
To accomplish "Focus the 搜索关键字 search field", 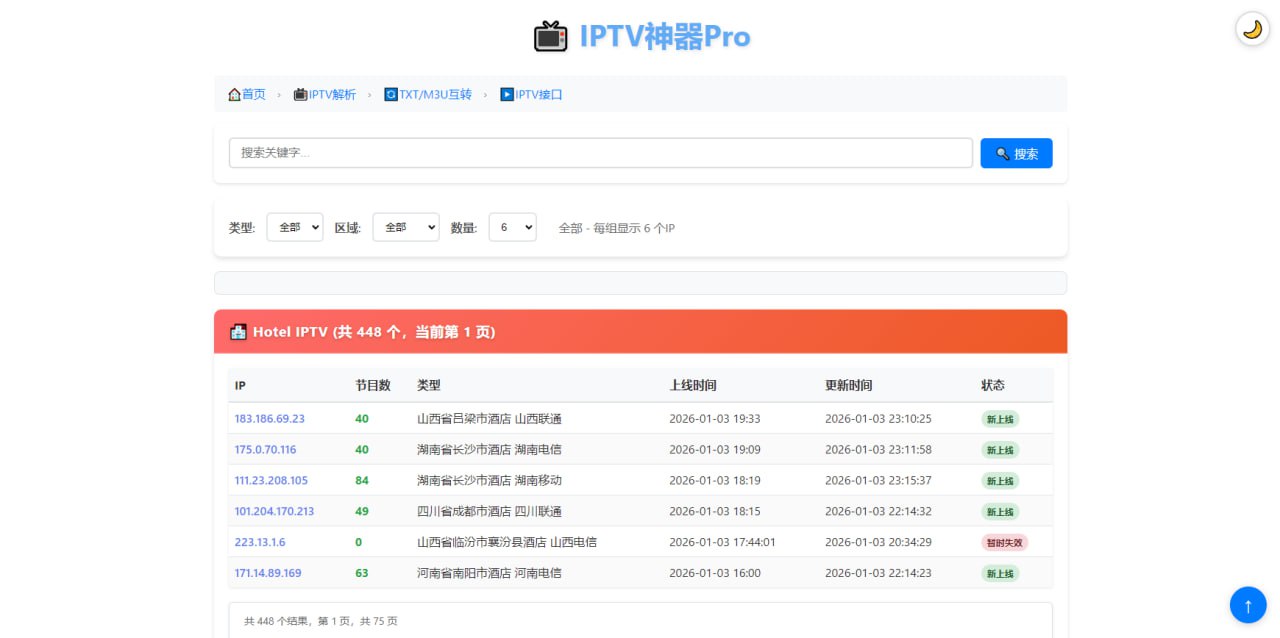I will (x=600, y=153).
